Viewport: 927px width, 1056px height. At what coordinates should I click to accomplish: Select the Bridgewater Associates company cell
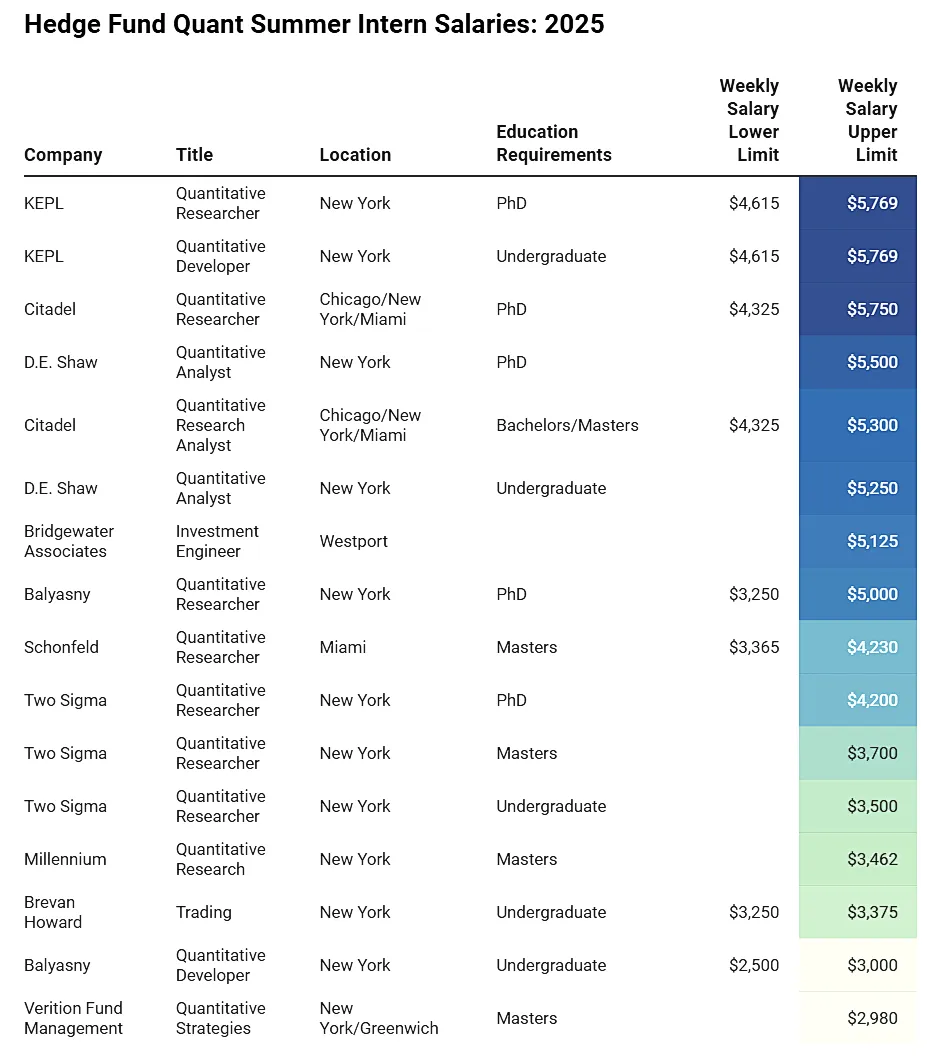(x=69, y=541)
